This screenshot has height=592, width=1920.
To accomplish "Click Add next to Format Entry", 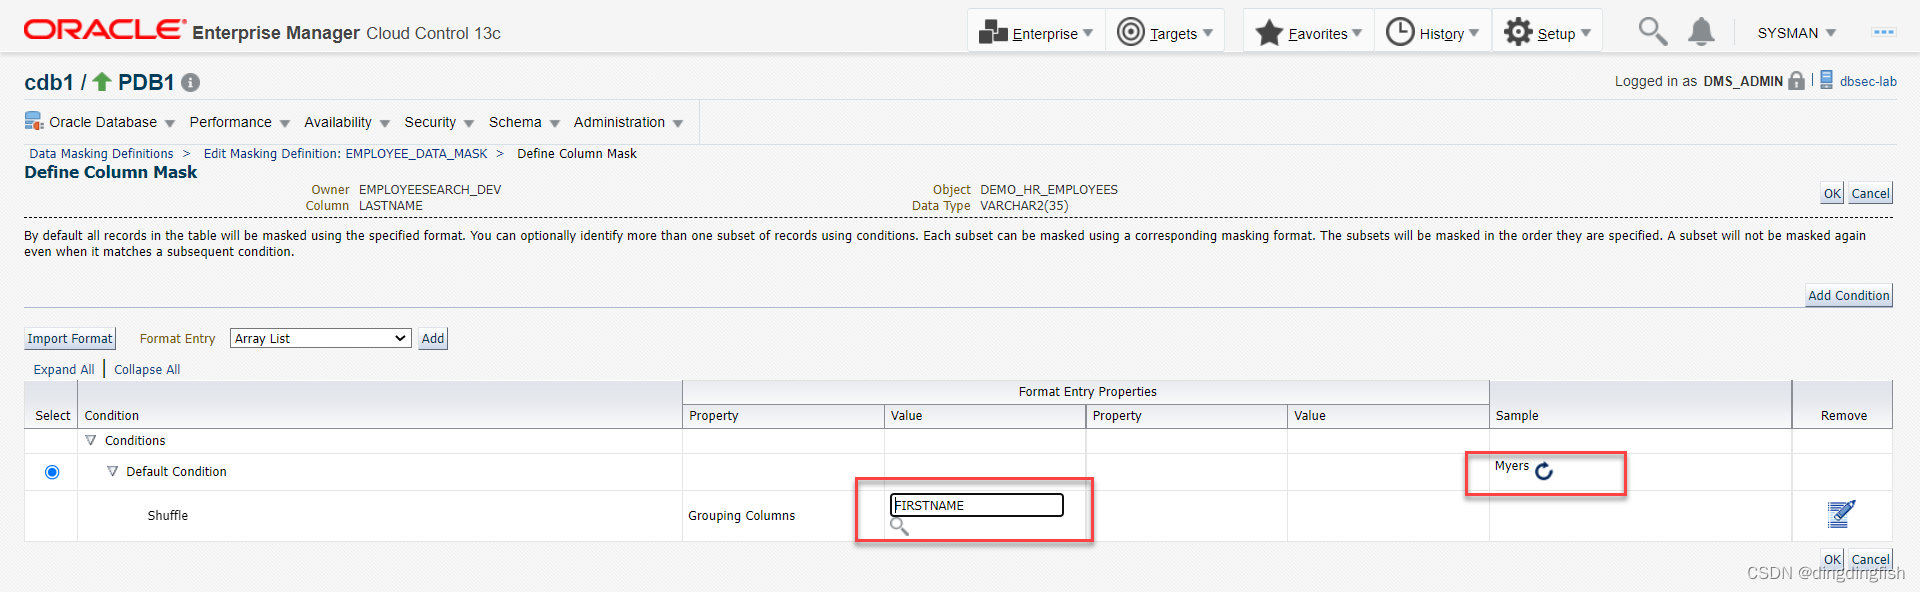I will (x=433, y=339).
